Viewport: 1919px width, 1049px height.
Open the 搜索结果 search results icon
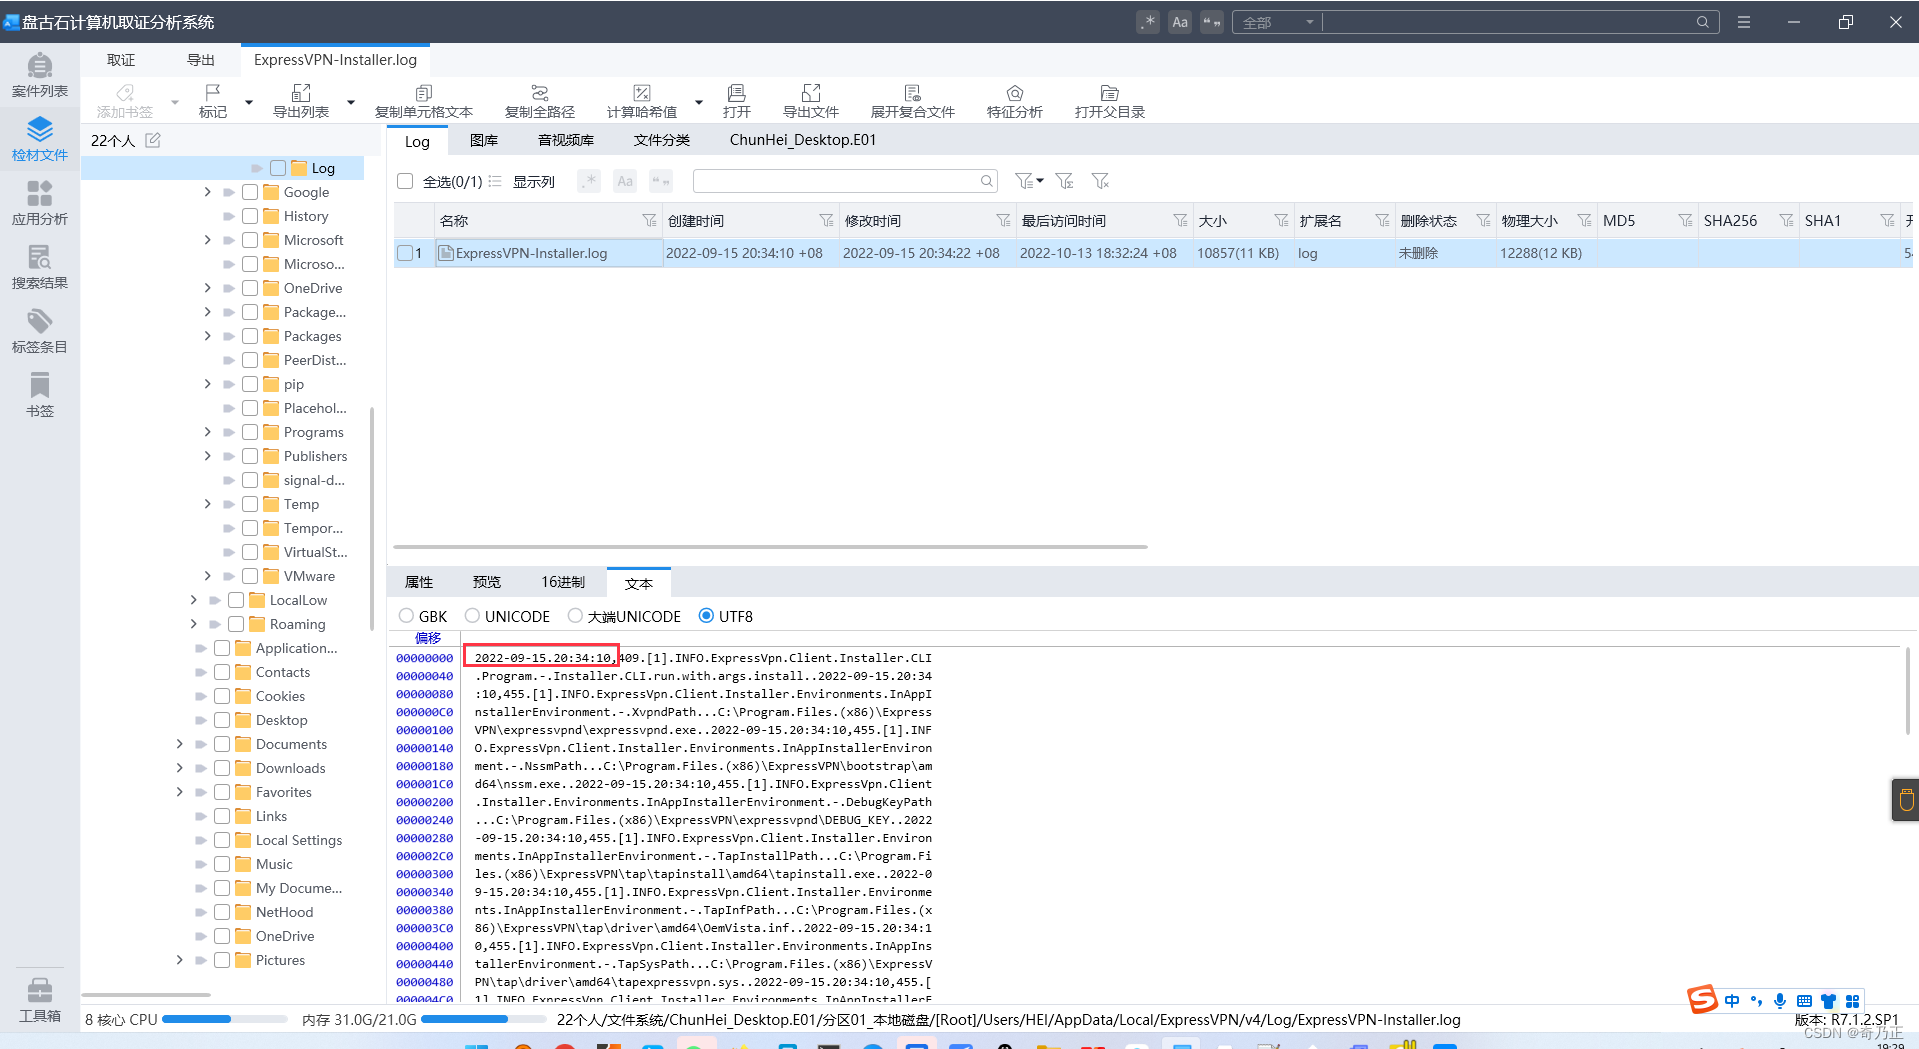click(40, 268)
